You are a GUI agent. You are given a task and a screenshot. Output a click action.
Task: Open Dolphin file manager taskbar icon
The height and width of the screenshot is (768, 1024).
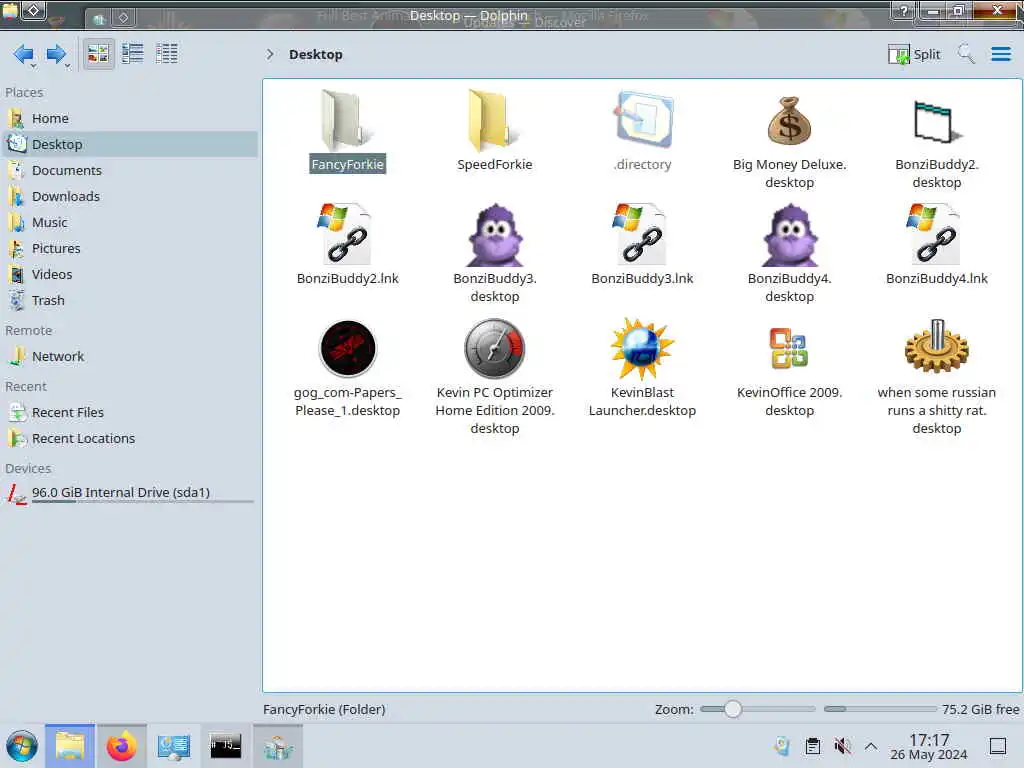point(70,746)
